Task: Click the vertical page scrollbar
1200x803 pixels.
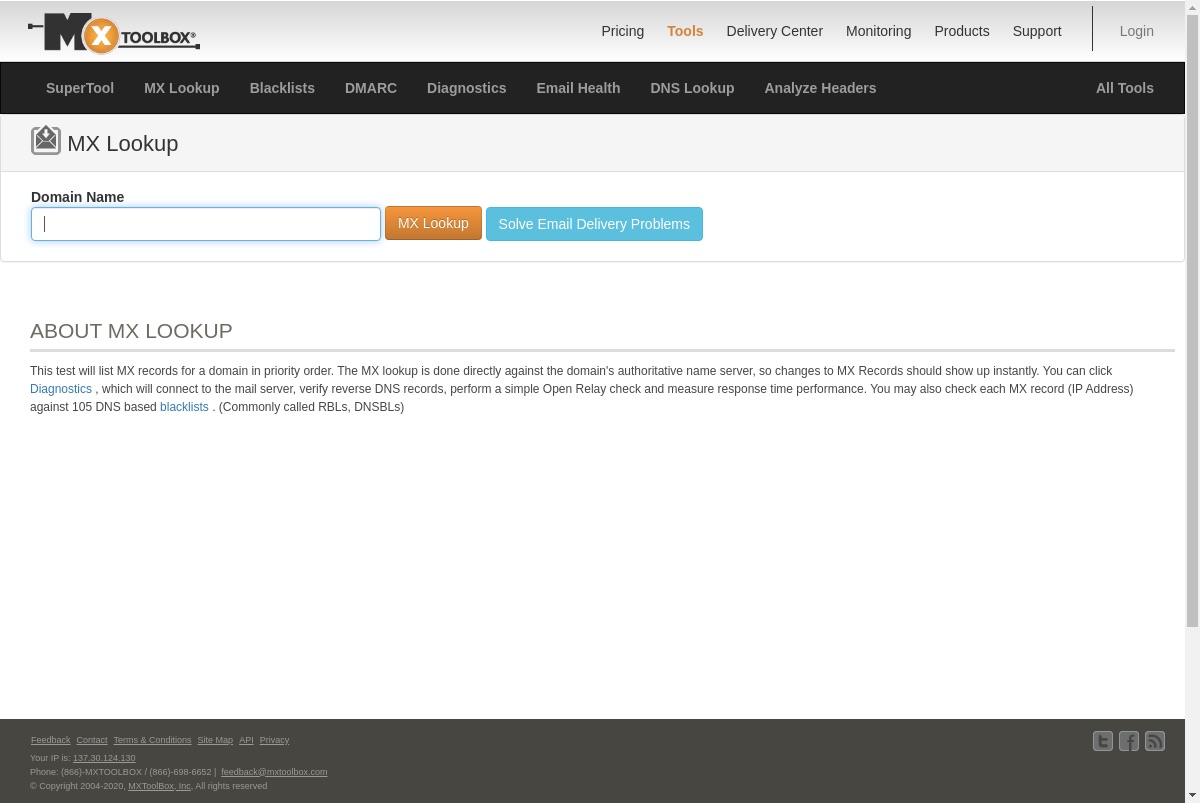Action: click(1192, 320)
